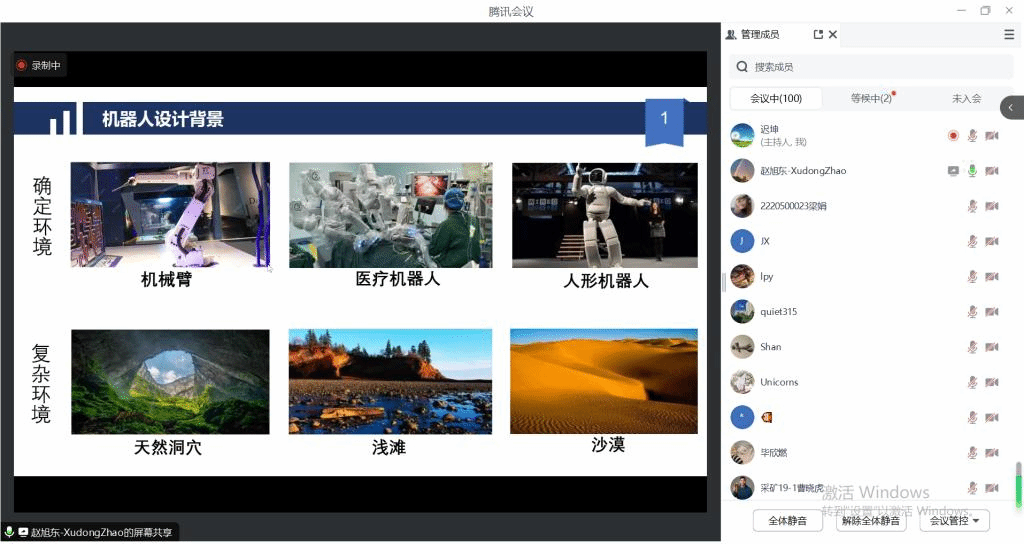Image resolution: width=1024 pixels, height=544 pixels.
Task: Open the hamburger menu in member panel
Action: coord(1009,34)
